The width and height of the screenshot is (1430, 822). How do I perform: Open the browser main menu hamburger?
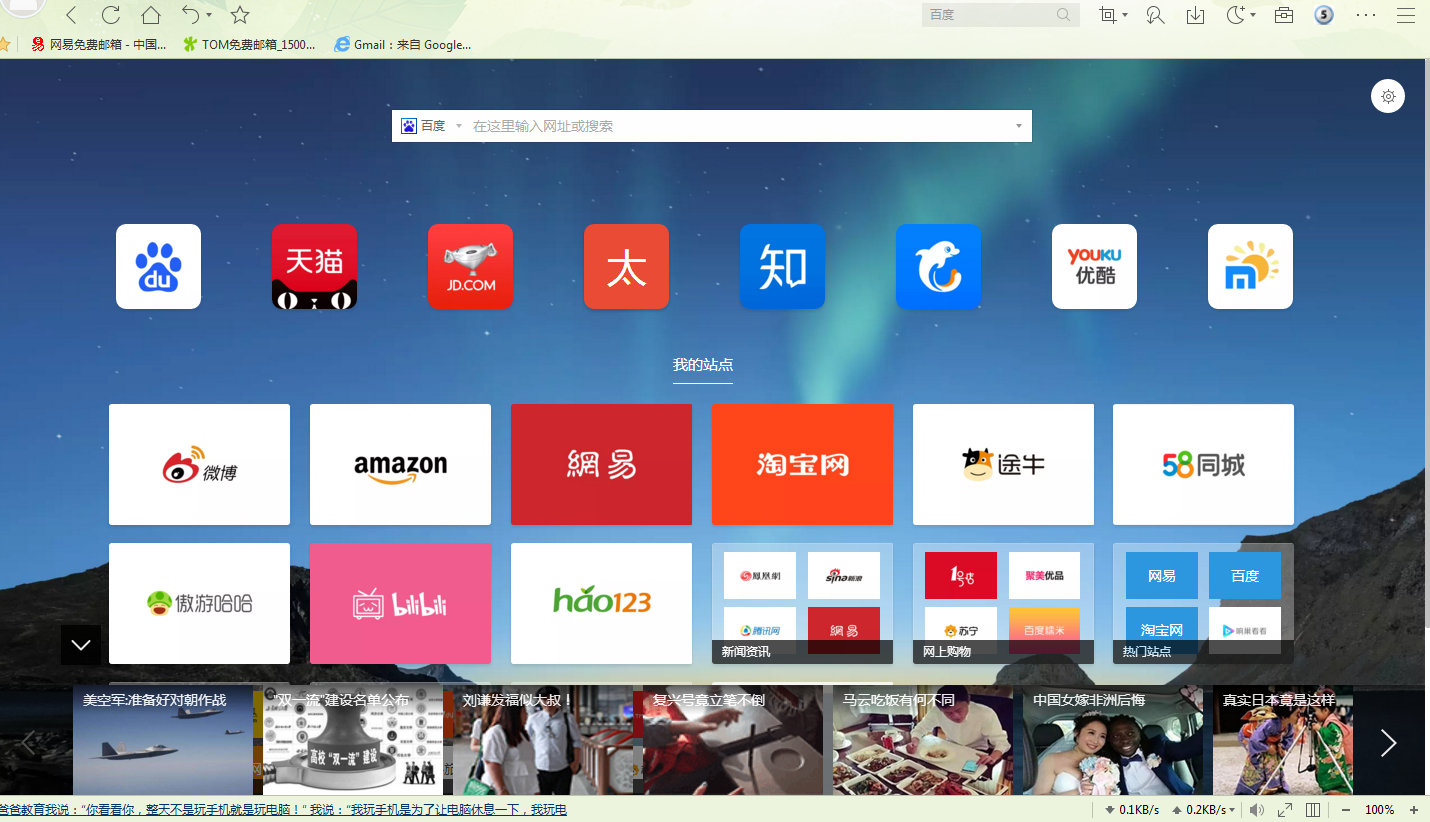(x=1406, y=15)
